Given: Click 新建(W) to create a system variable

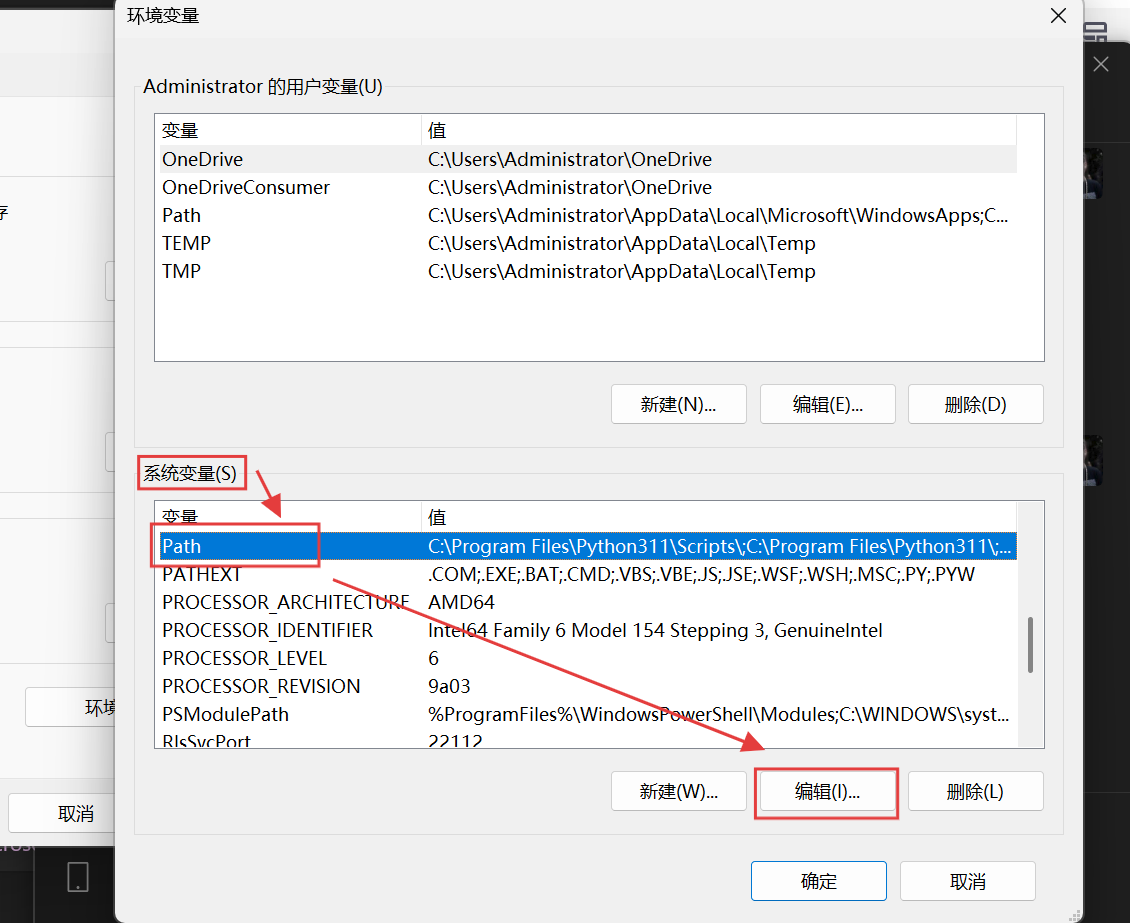Looking at the screenshot, I should coord(678,791).
